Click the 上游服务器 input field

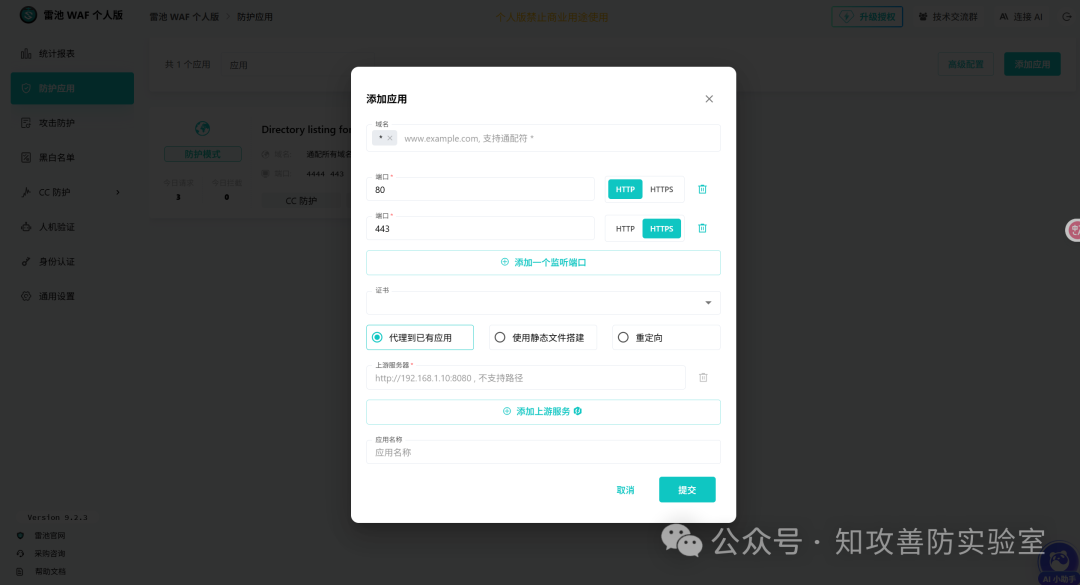point(526,378)
